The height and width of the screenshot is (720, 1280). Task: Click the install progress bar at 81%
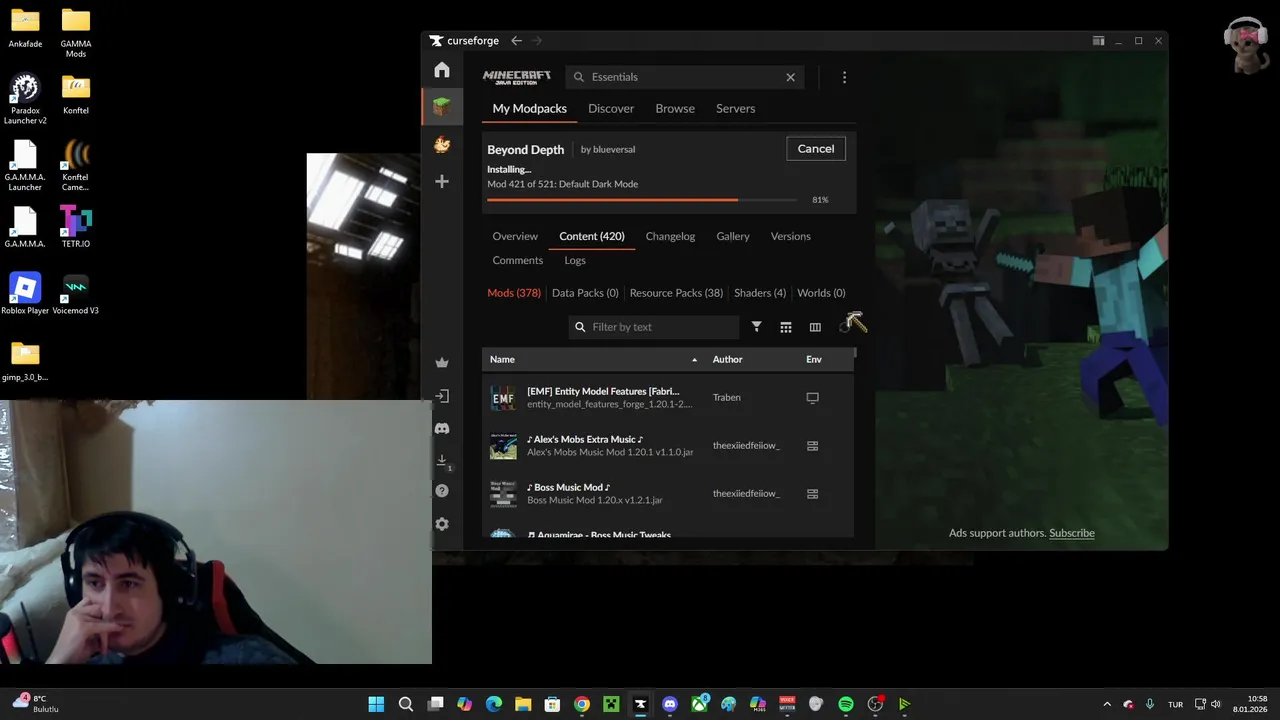[x=642, y=200]
